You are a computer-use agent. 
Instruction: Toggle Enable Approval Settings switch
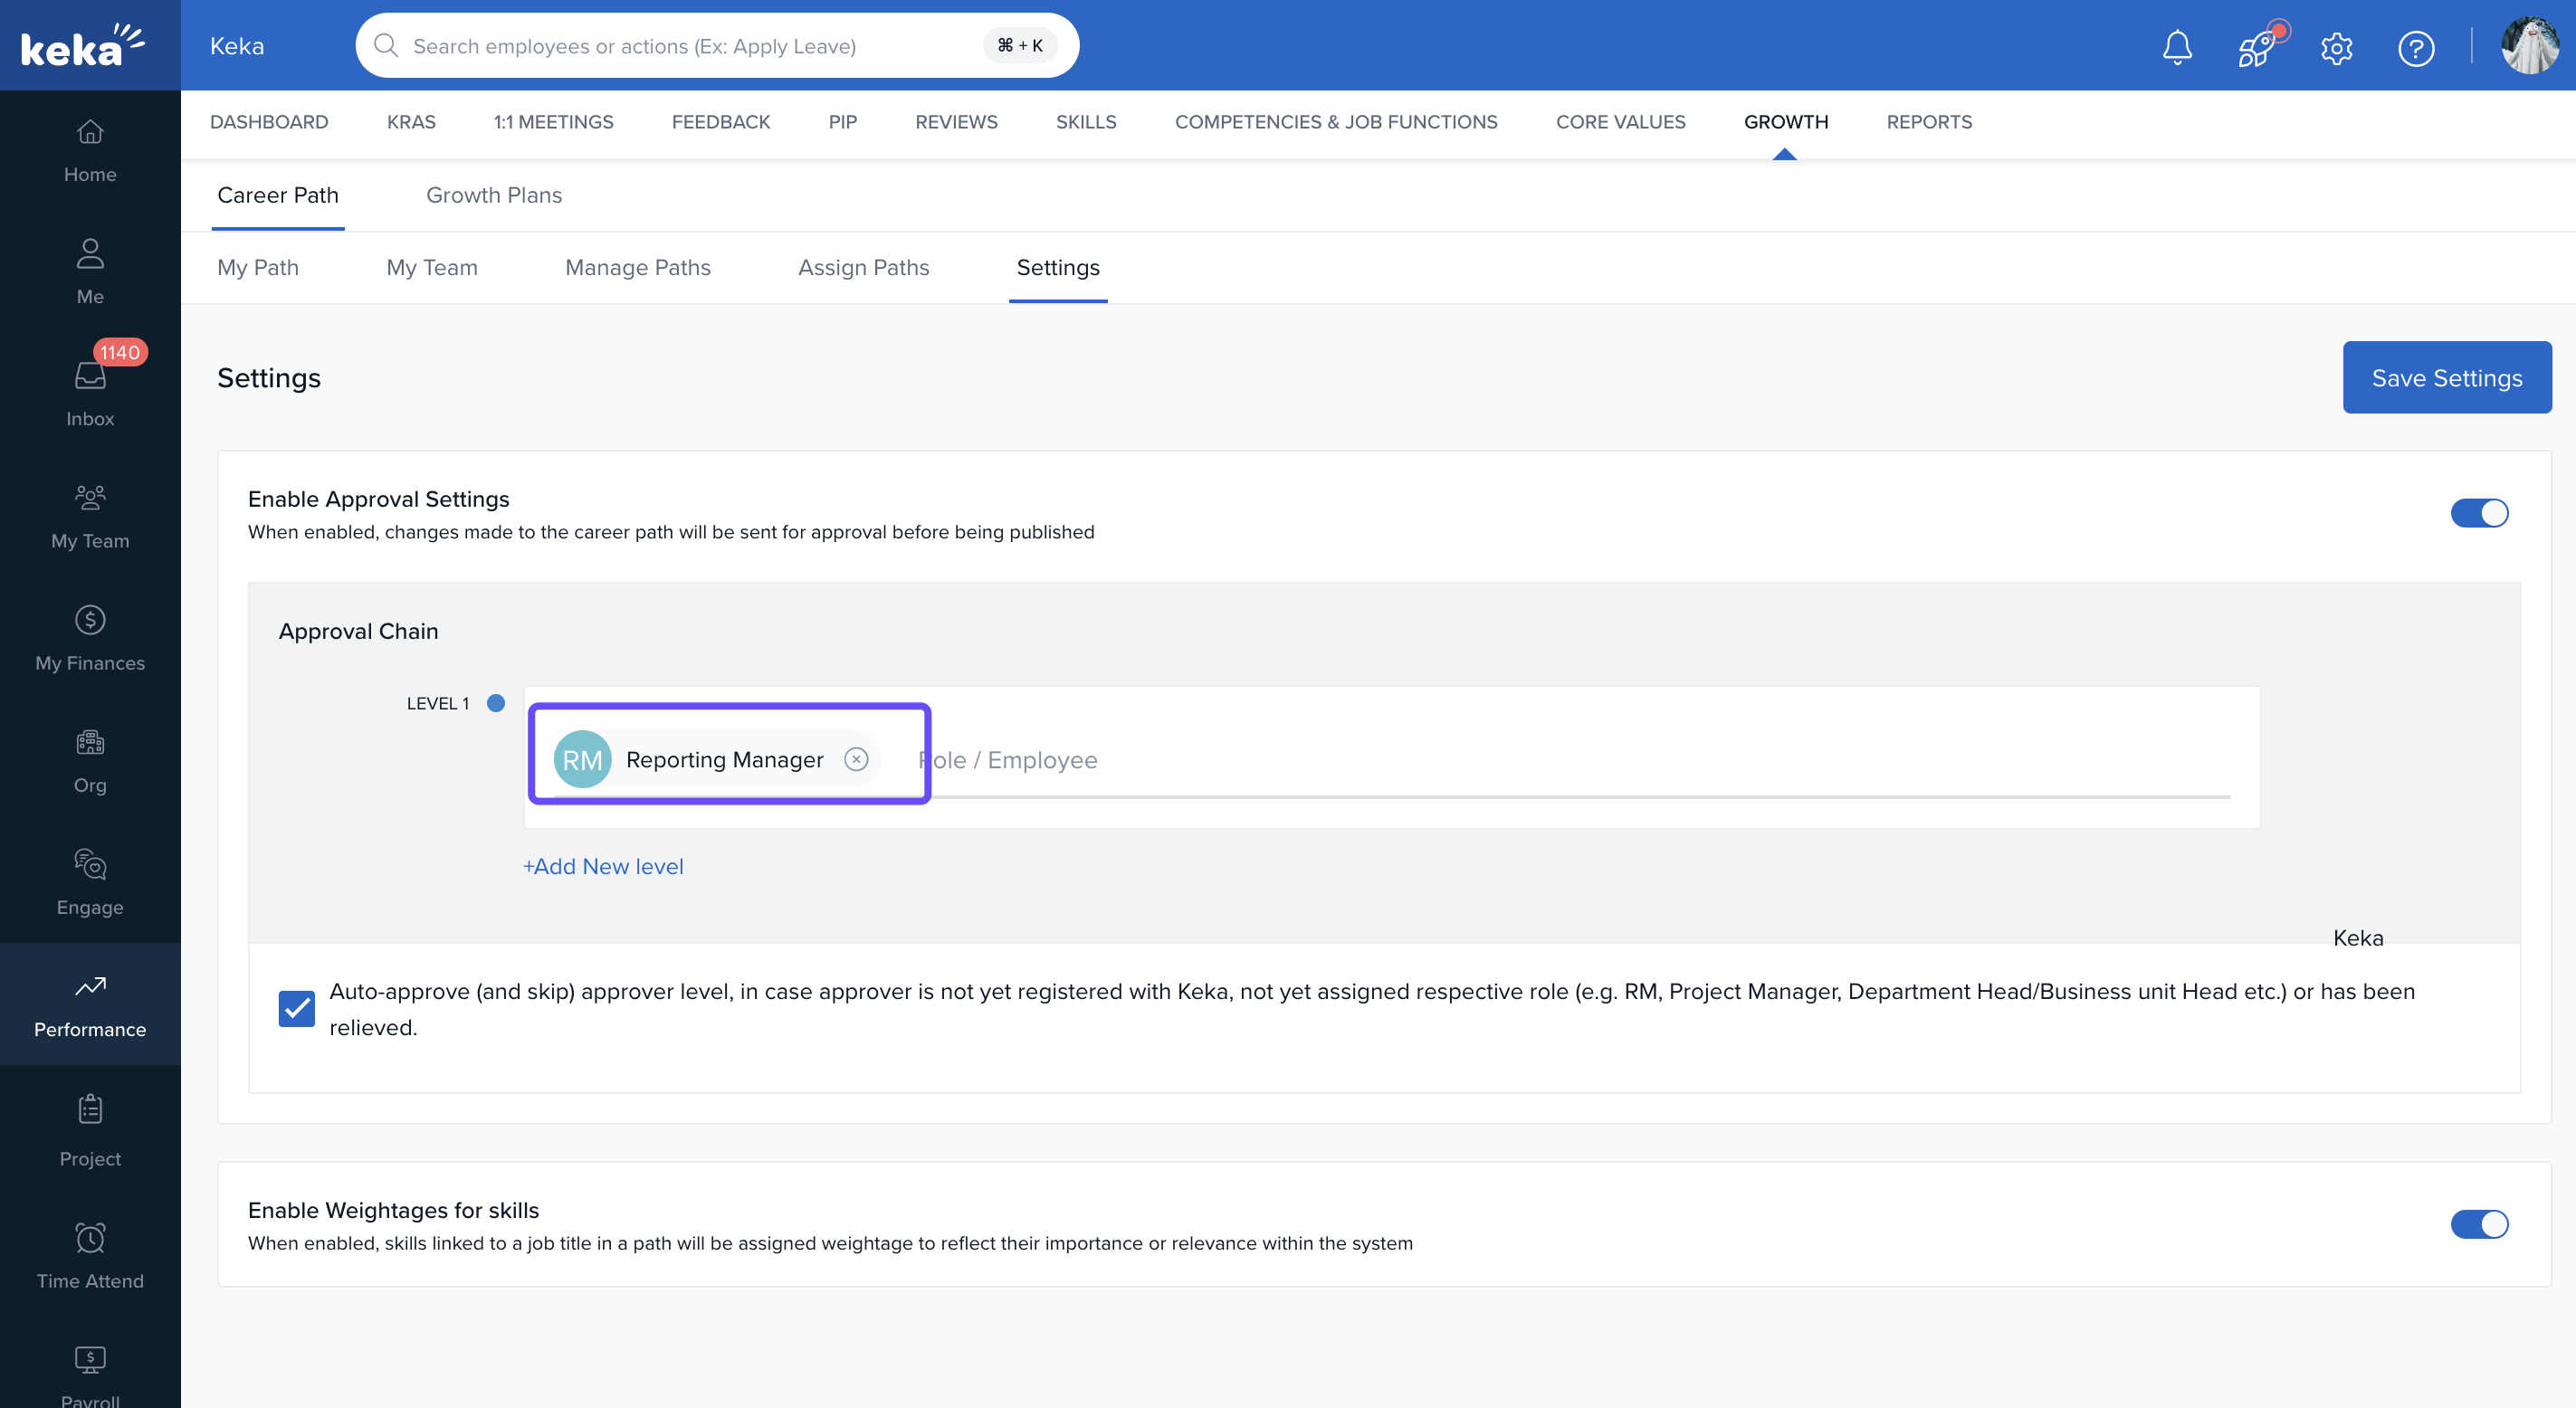[x=2478, y=513]
